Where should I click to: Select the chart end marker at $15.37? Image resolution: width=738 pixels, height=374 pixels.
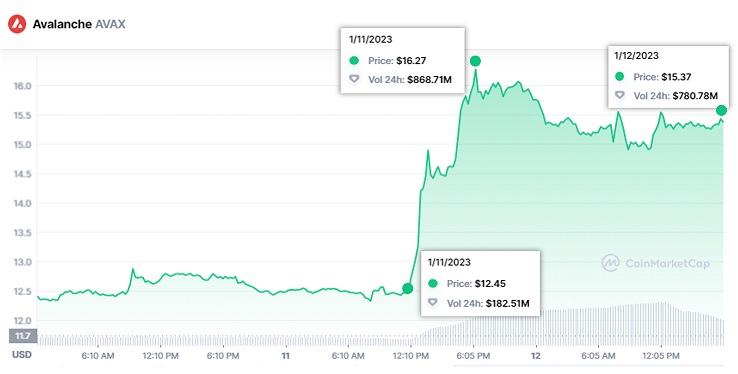[x=721, y=111]
